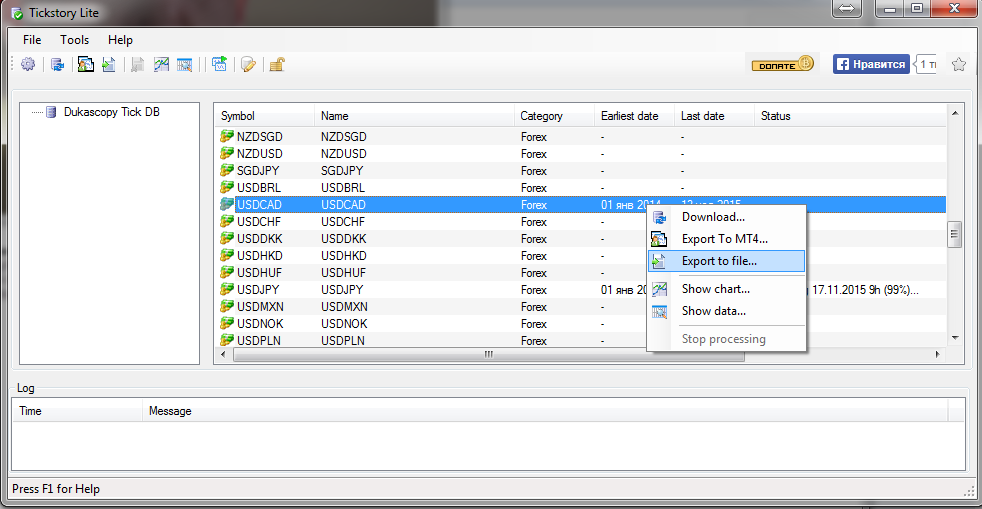This screenshot has width=982, height=509.
Task: Click the symbol list's scroll up arrow
Action: (x=954, y=113)
